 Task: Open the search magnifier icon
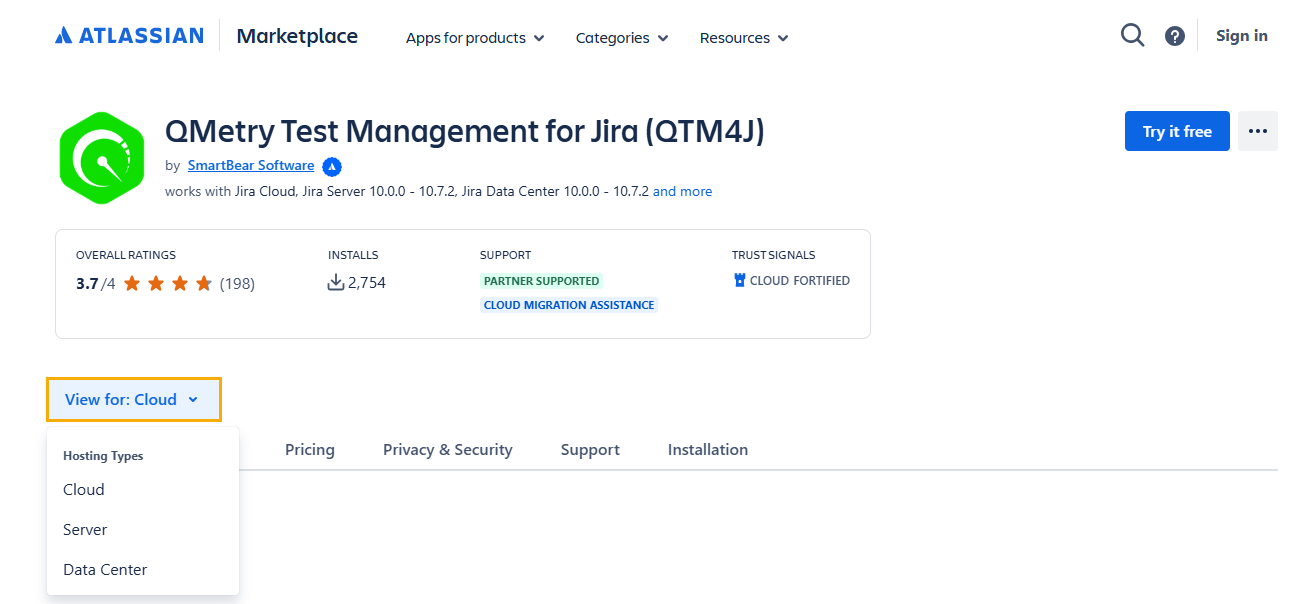click(1132, 36)
